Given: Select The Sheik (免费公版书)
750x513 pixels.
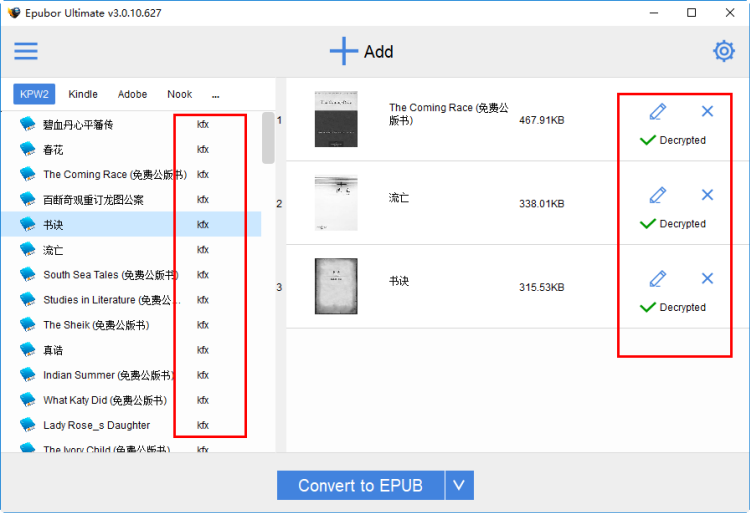Looking at the screenshot, I should click(96, 325).
